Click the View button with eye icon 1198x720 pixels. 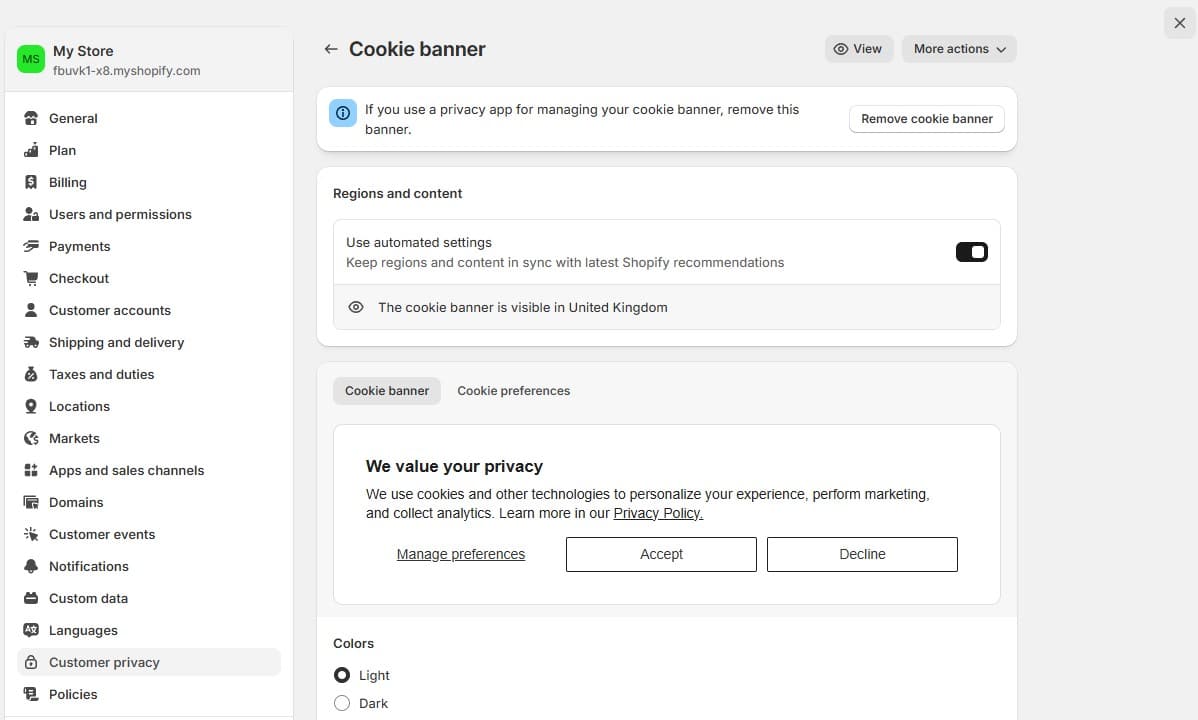coord(858,49)
